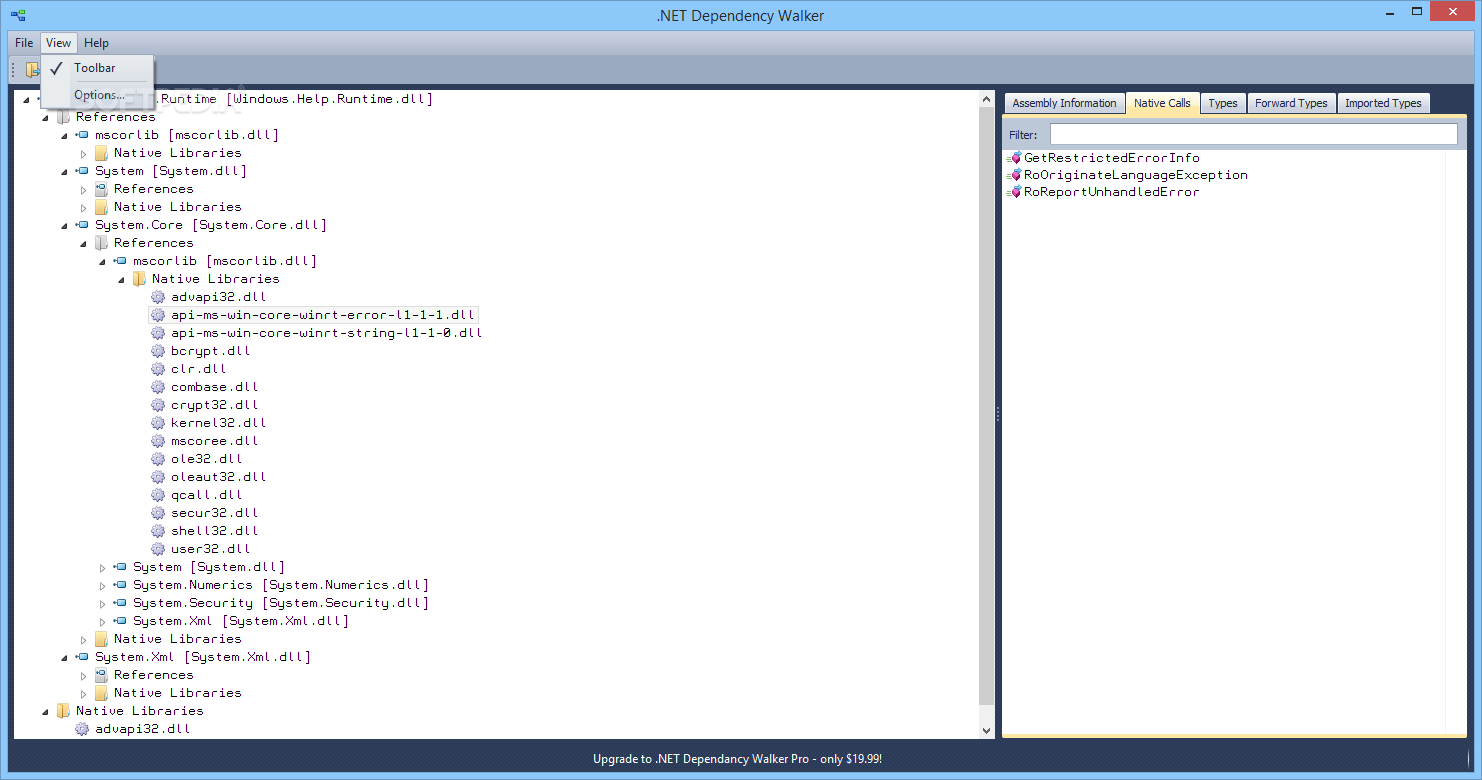Click the gear icon next to secur32.dll
The width and height of the screenshot is (1482, 780).
point(158,513)
